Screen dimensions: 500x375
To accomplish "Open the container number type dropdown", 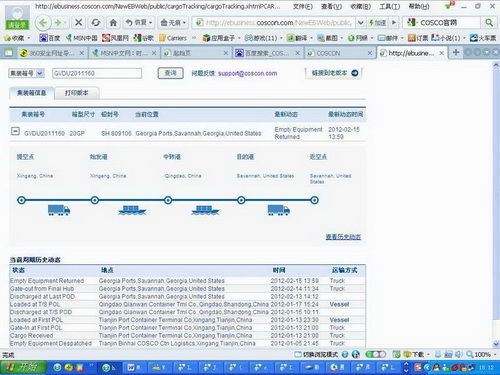I will click(x=26, y=73).
